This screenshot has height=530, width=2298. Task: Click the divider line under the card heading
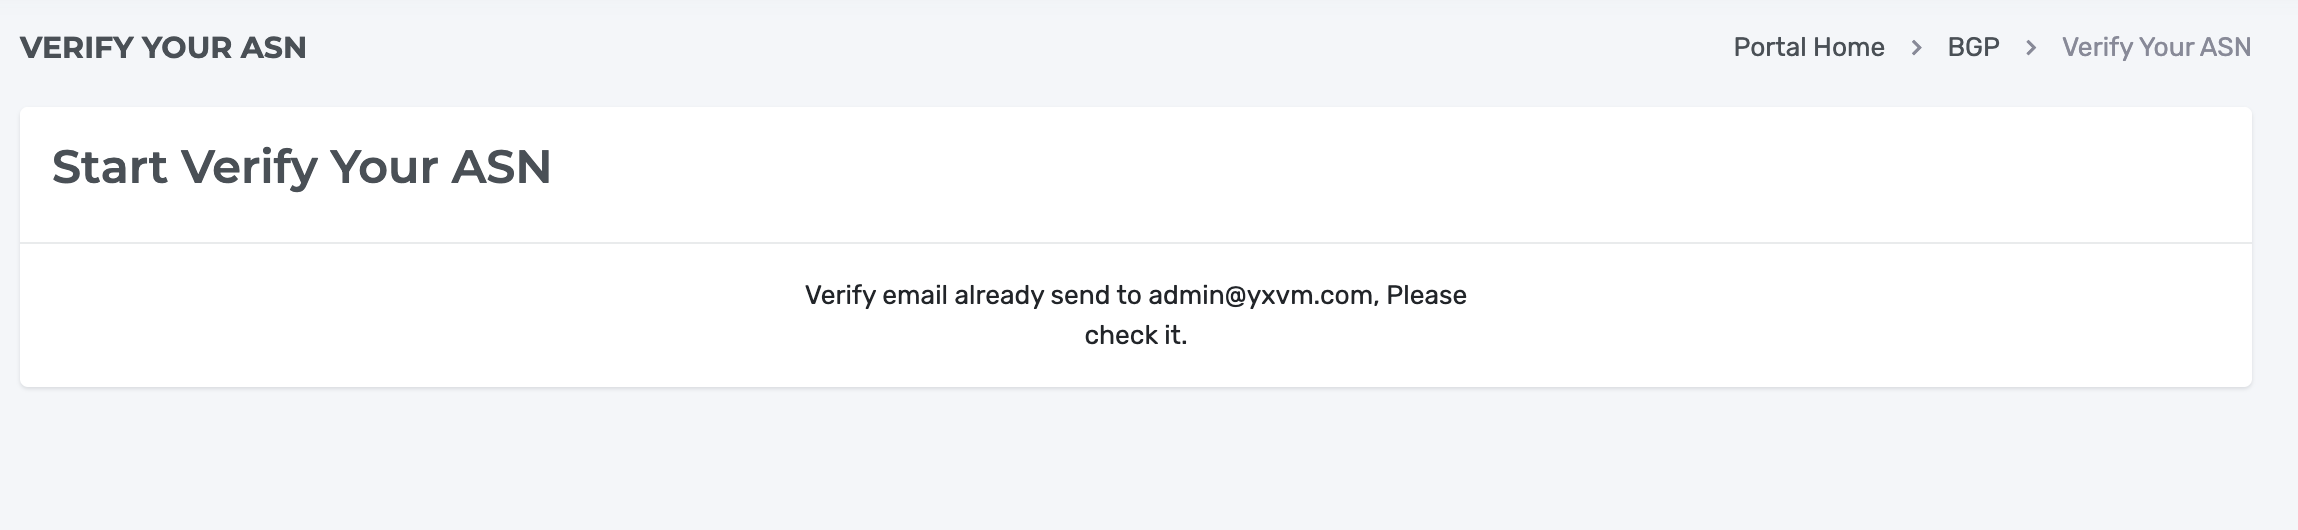(x=1136, y=242)
